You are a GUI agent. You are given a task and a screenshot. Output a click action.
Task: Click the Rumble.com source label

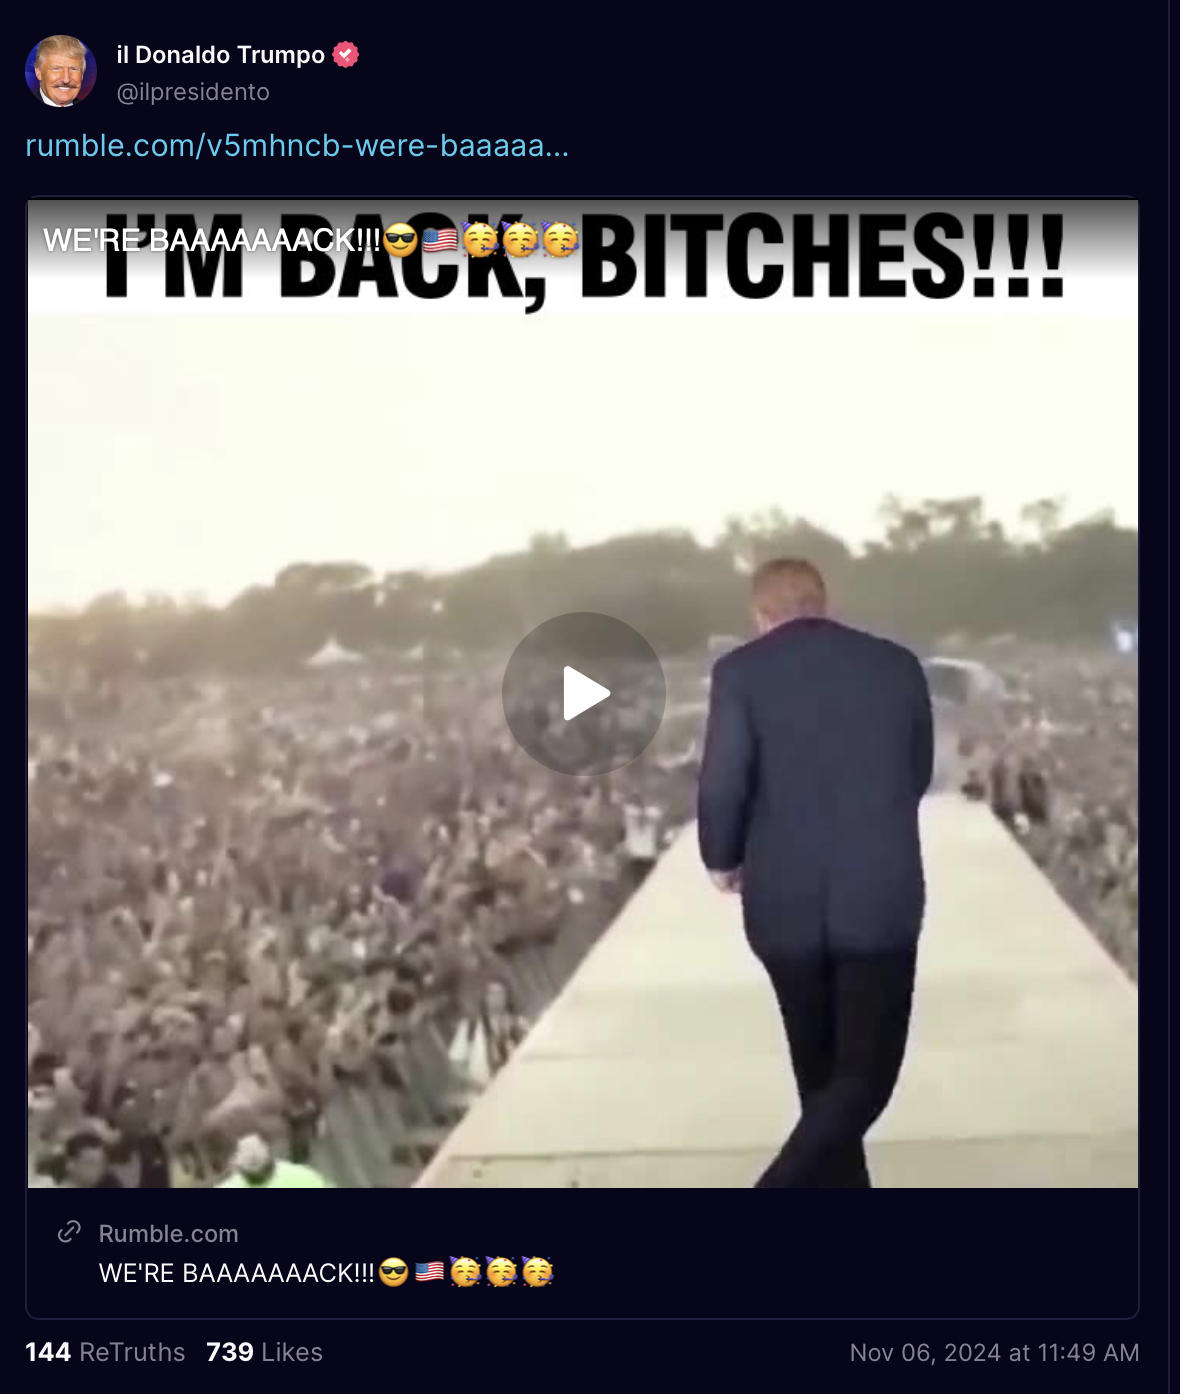pos(169,1234)
